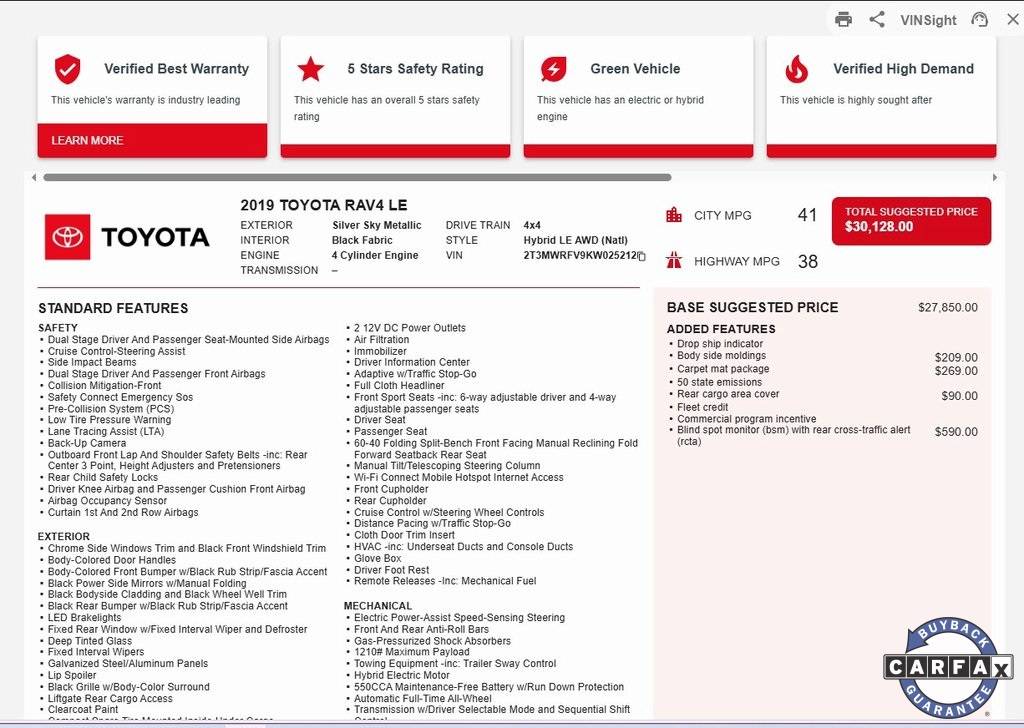The image size is (1024, 728).
Task: Click the 5 Stars Safety Rating star icon
Action: coord(311,69)
